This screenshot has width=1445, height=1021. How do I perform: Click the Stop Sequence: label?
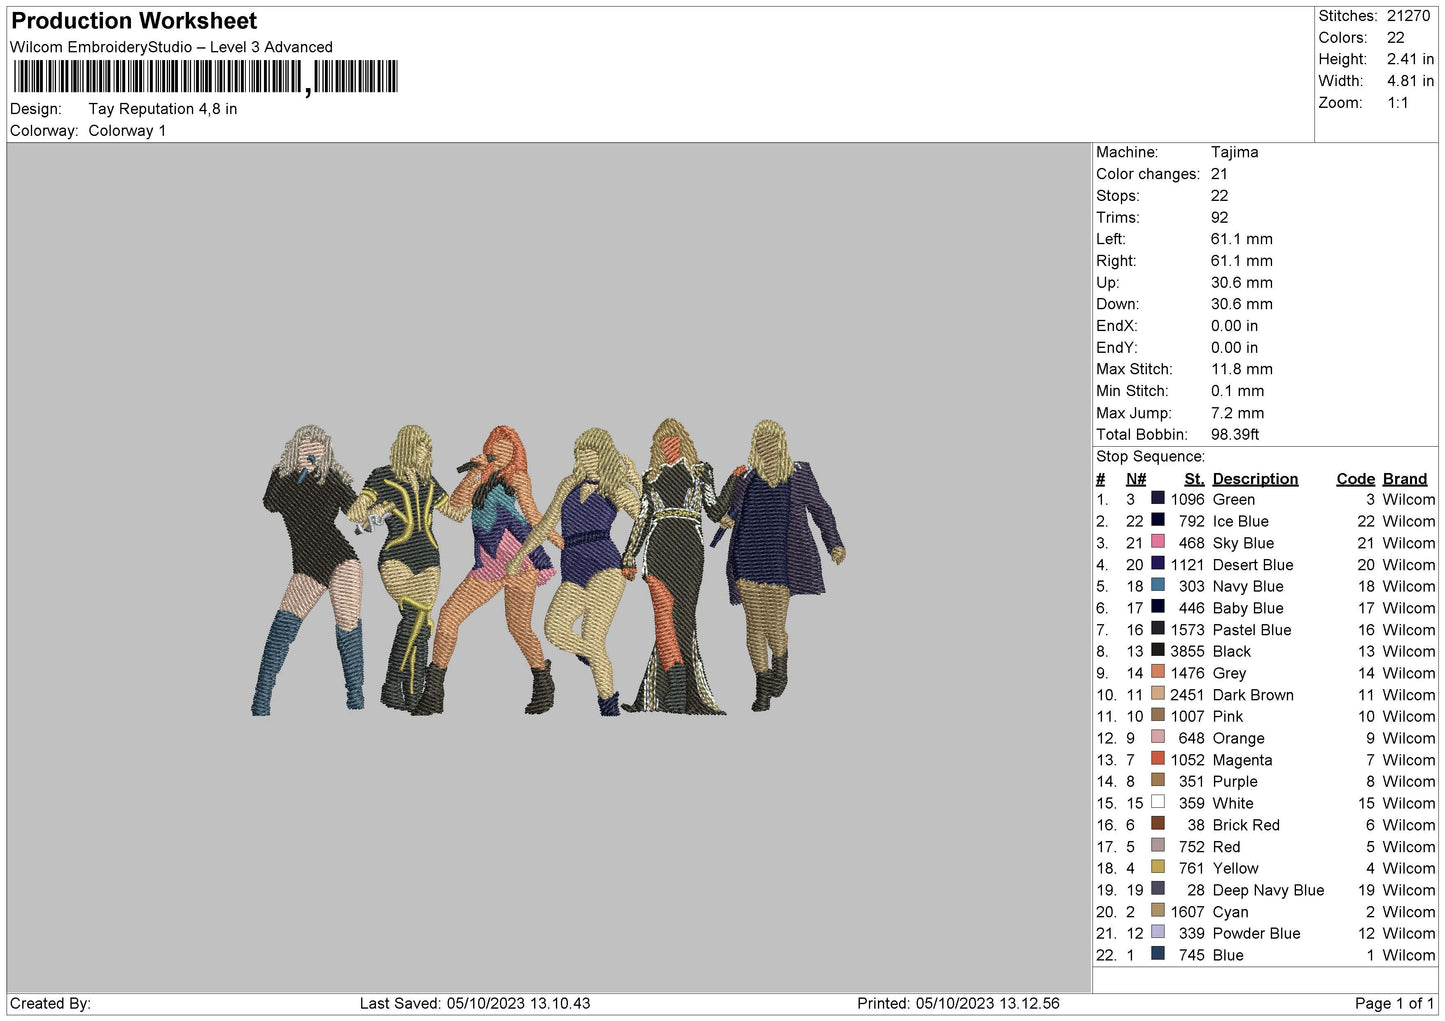(x=1151, y=456)
